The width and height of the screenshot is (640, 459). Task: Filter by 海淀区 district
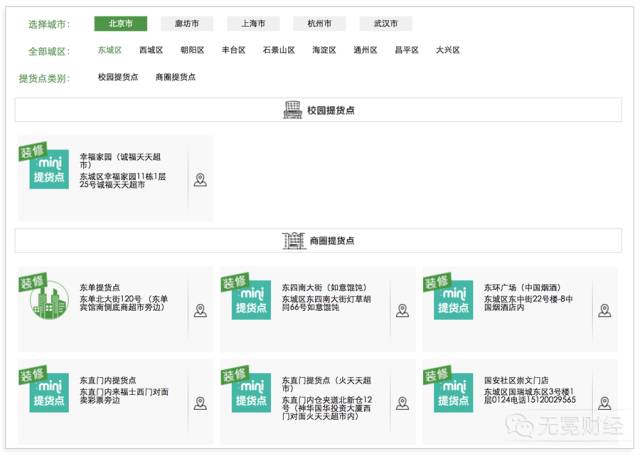pyautogui.click(x=324, y=50)
